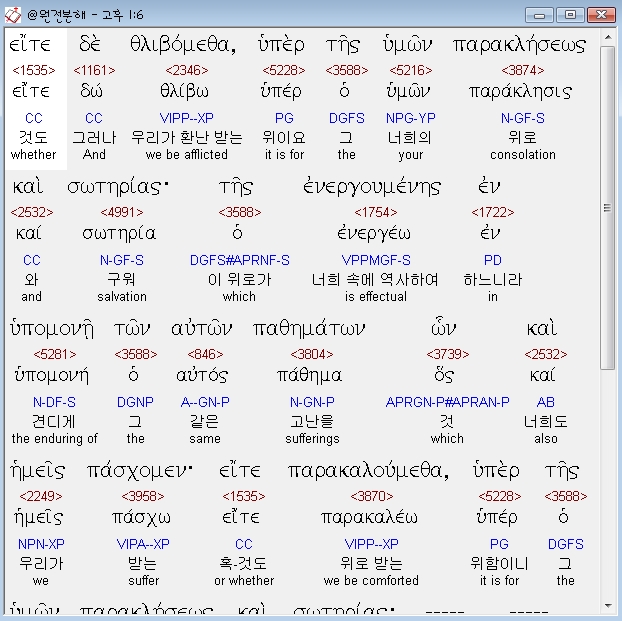Click the Greek word ὑπομονῇ
622x621 pixels.
point(52,329)
